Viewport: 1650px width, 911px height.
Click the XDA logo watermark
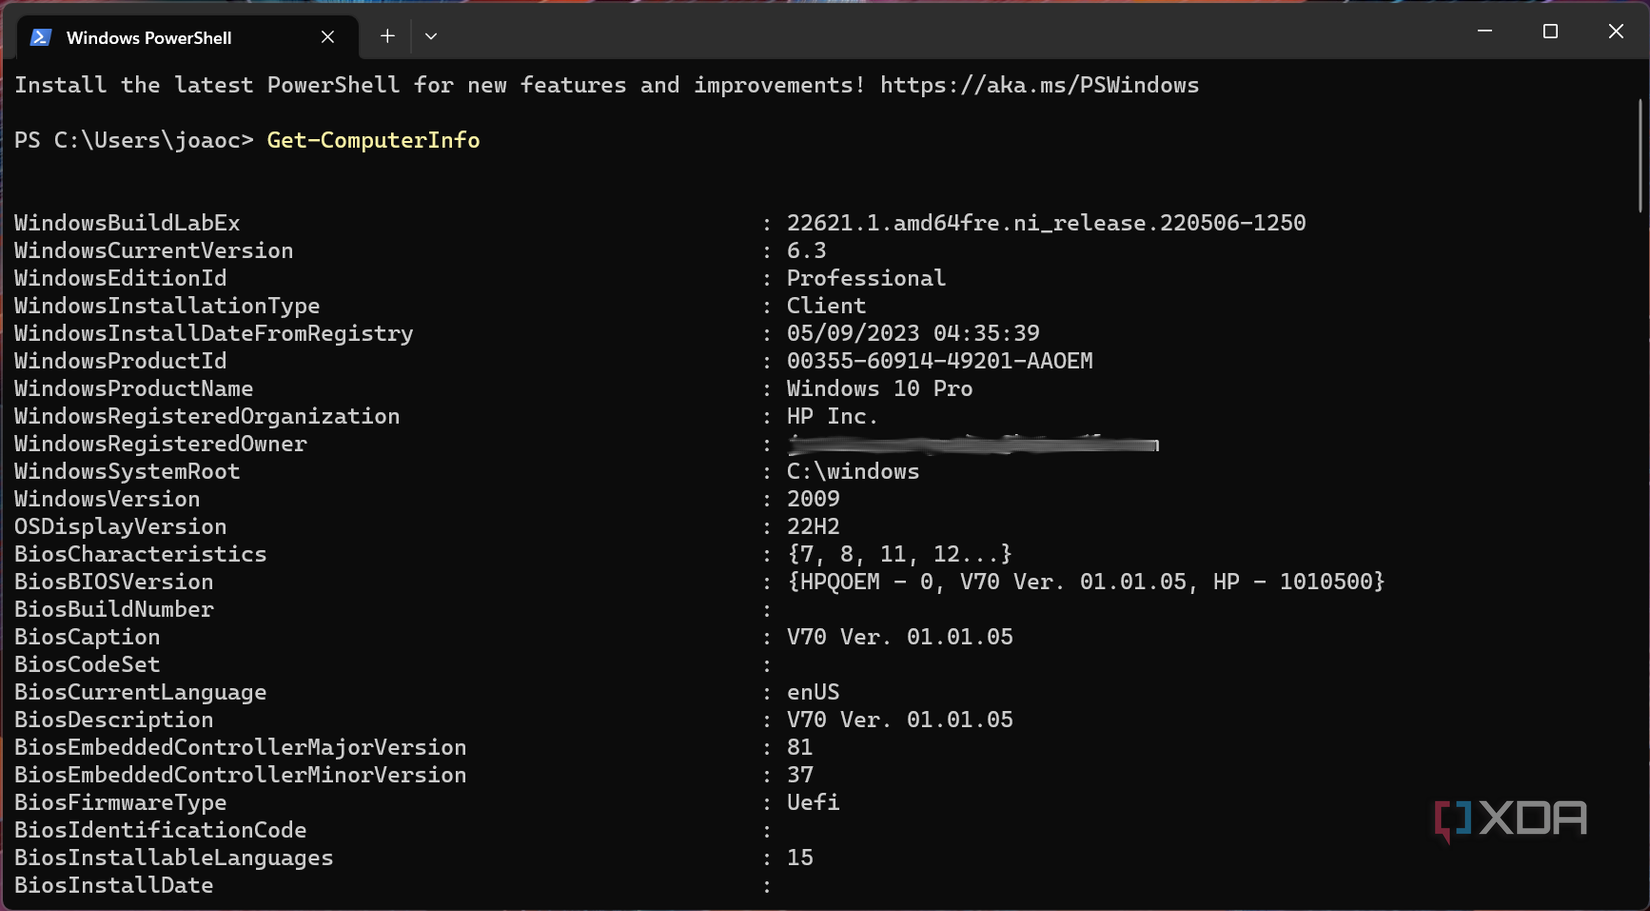1510,818
